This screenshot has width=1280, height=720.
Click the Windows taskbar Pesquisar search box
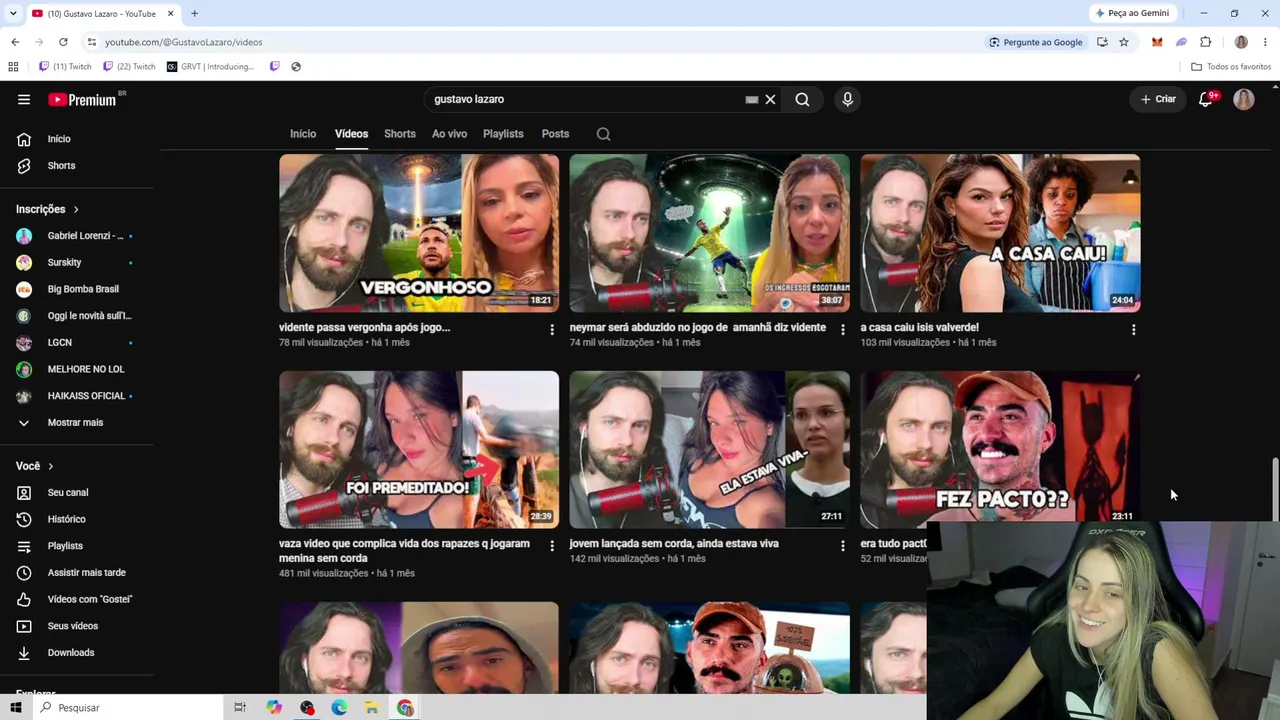tap(128, 707)
